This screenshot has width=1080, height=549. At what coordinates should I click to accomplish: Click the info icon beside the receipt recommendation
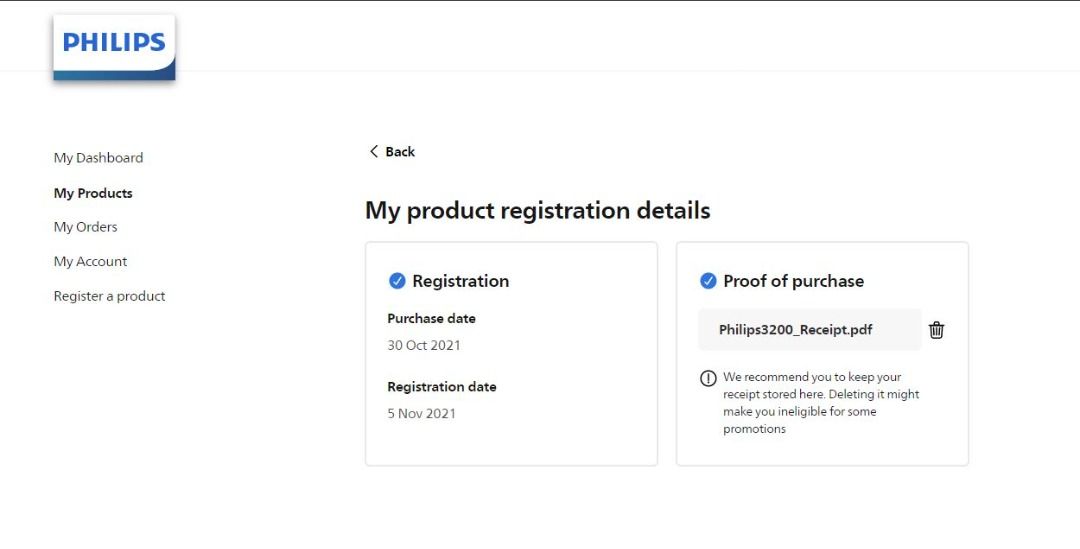tap(708, 378)
